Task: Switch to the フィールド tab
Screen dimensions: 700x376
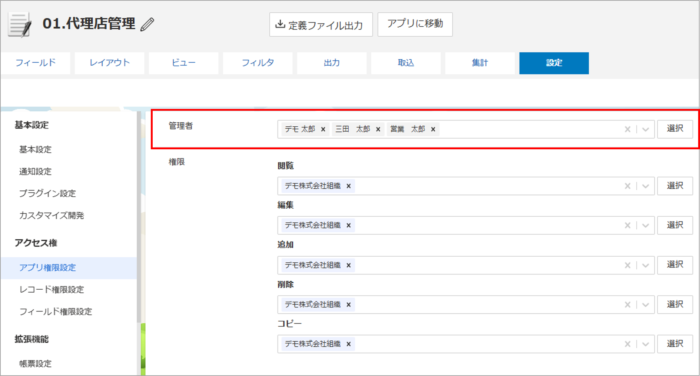Action: pos(36,63)
